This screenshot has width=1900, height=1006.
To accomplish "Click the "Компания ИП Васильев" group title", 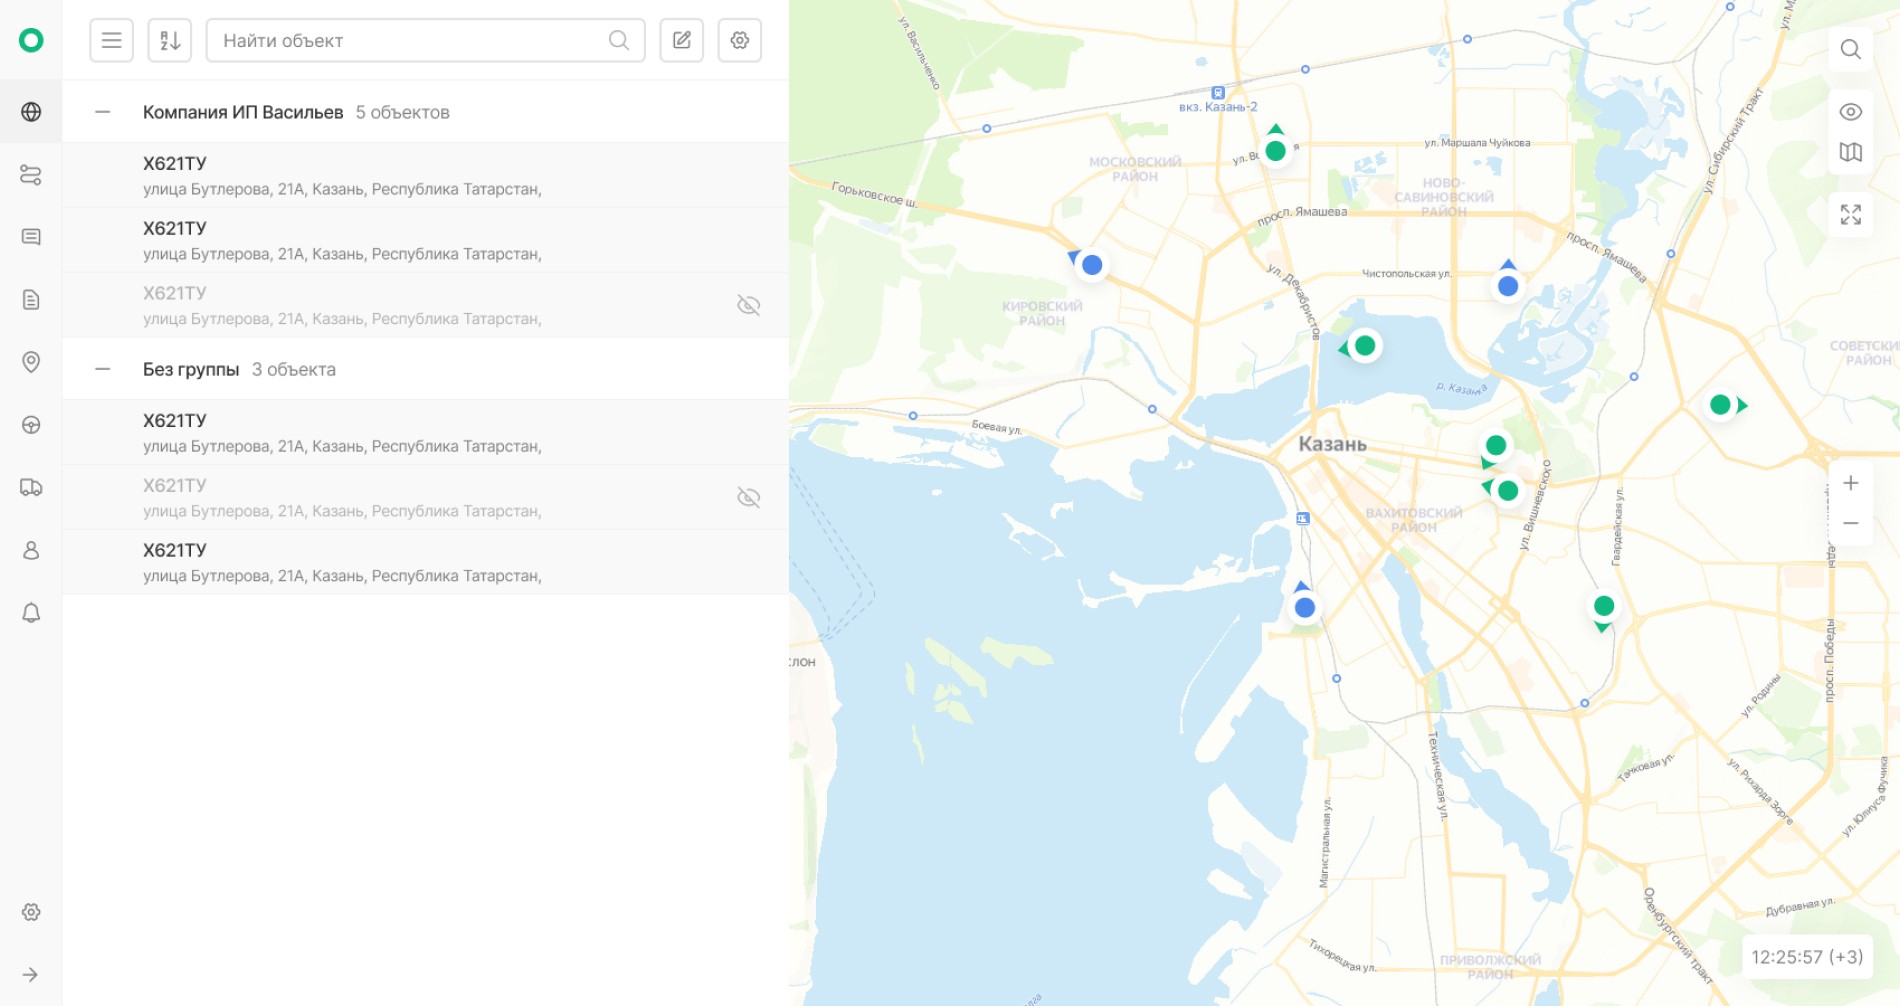I will [243, 112].
